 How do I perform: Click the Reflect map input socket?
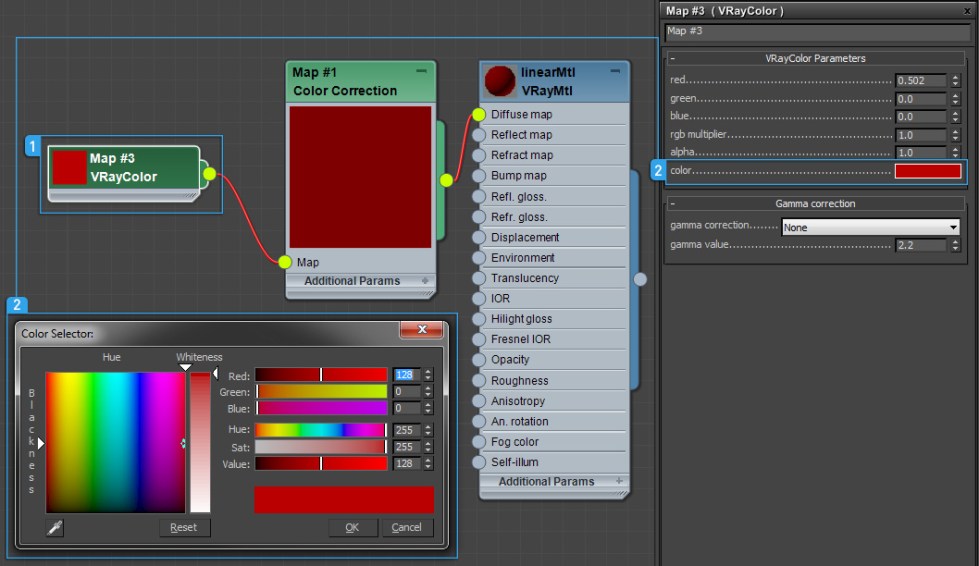[x=479, y=135]
